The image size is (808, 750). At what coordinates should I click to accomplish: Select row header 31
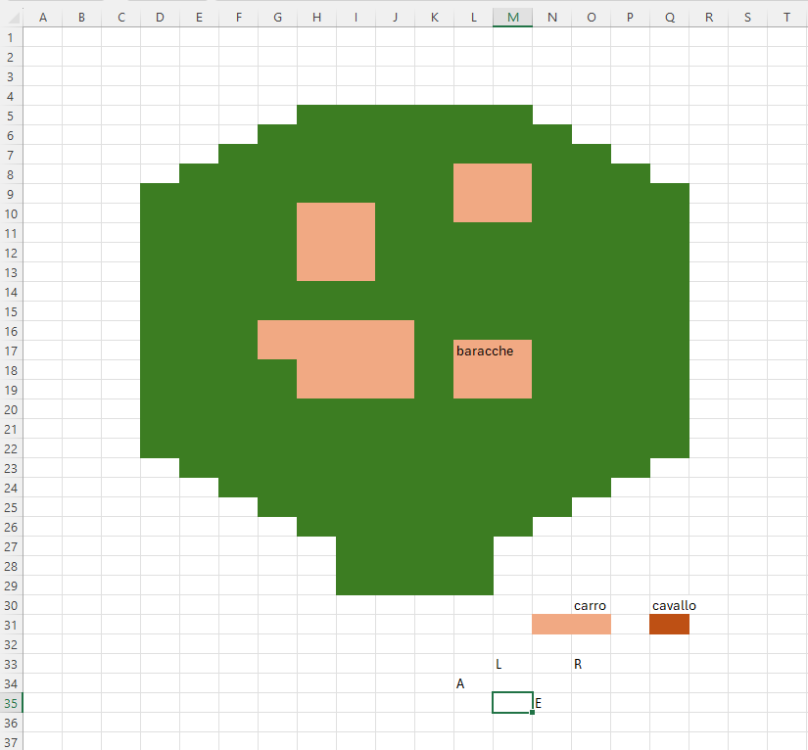tap(10, 625)
